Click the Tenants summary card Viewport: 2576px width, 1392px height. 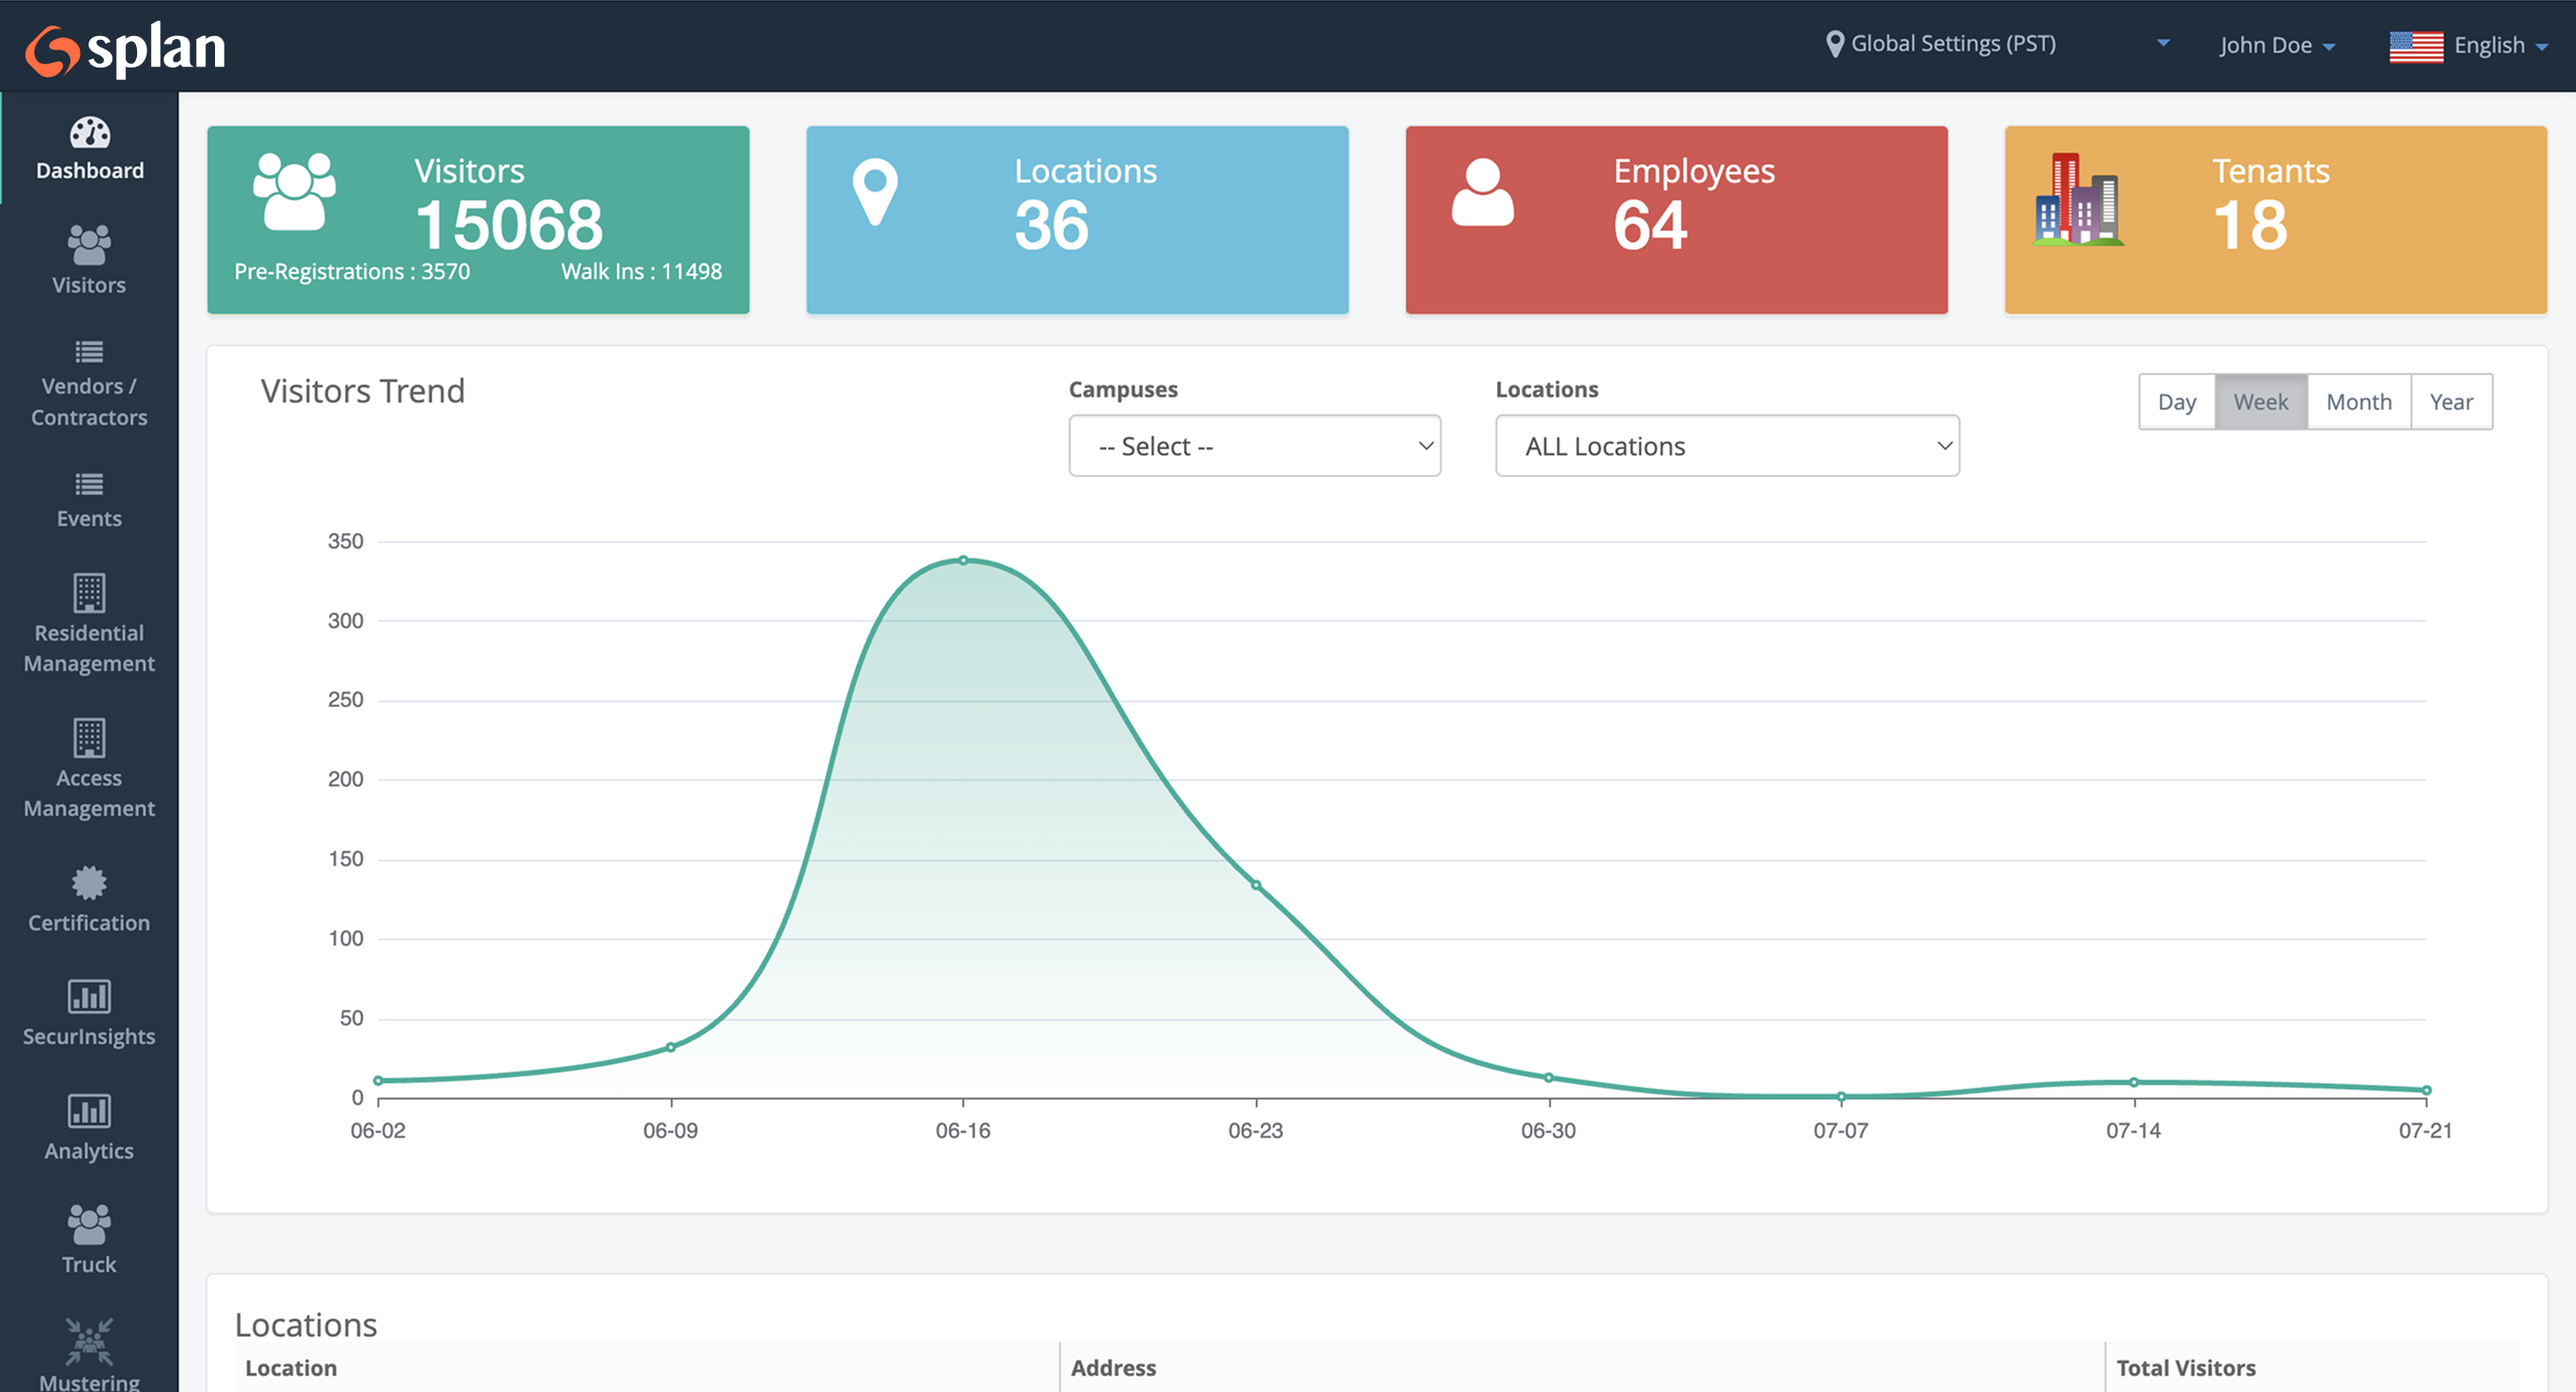2275,220
